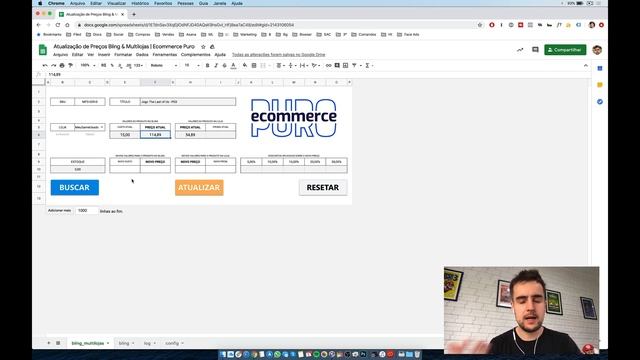The width and height of the screenshot is (640, 360).
Task: Click the insert chart icon
Action: [x=346, y=65]
